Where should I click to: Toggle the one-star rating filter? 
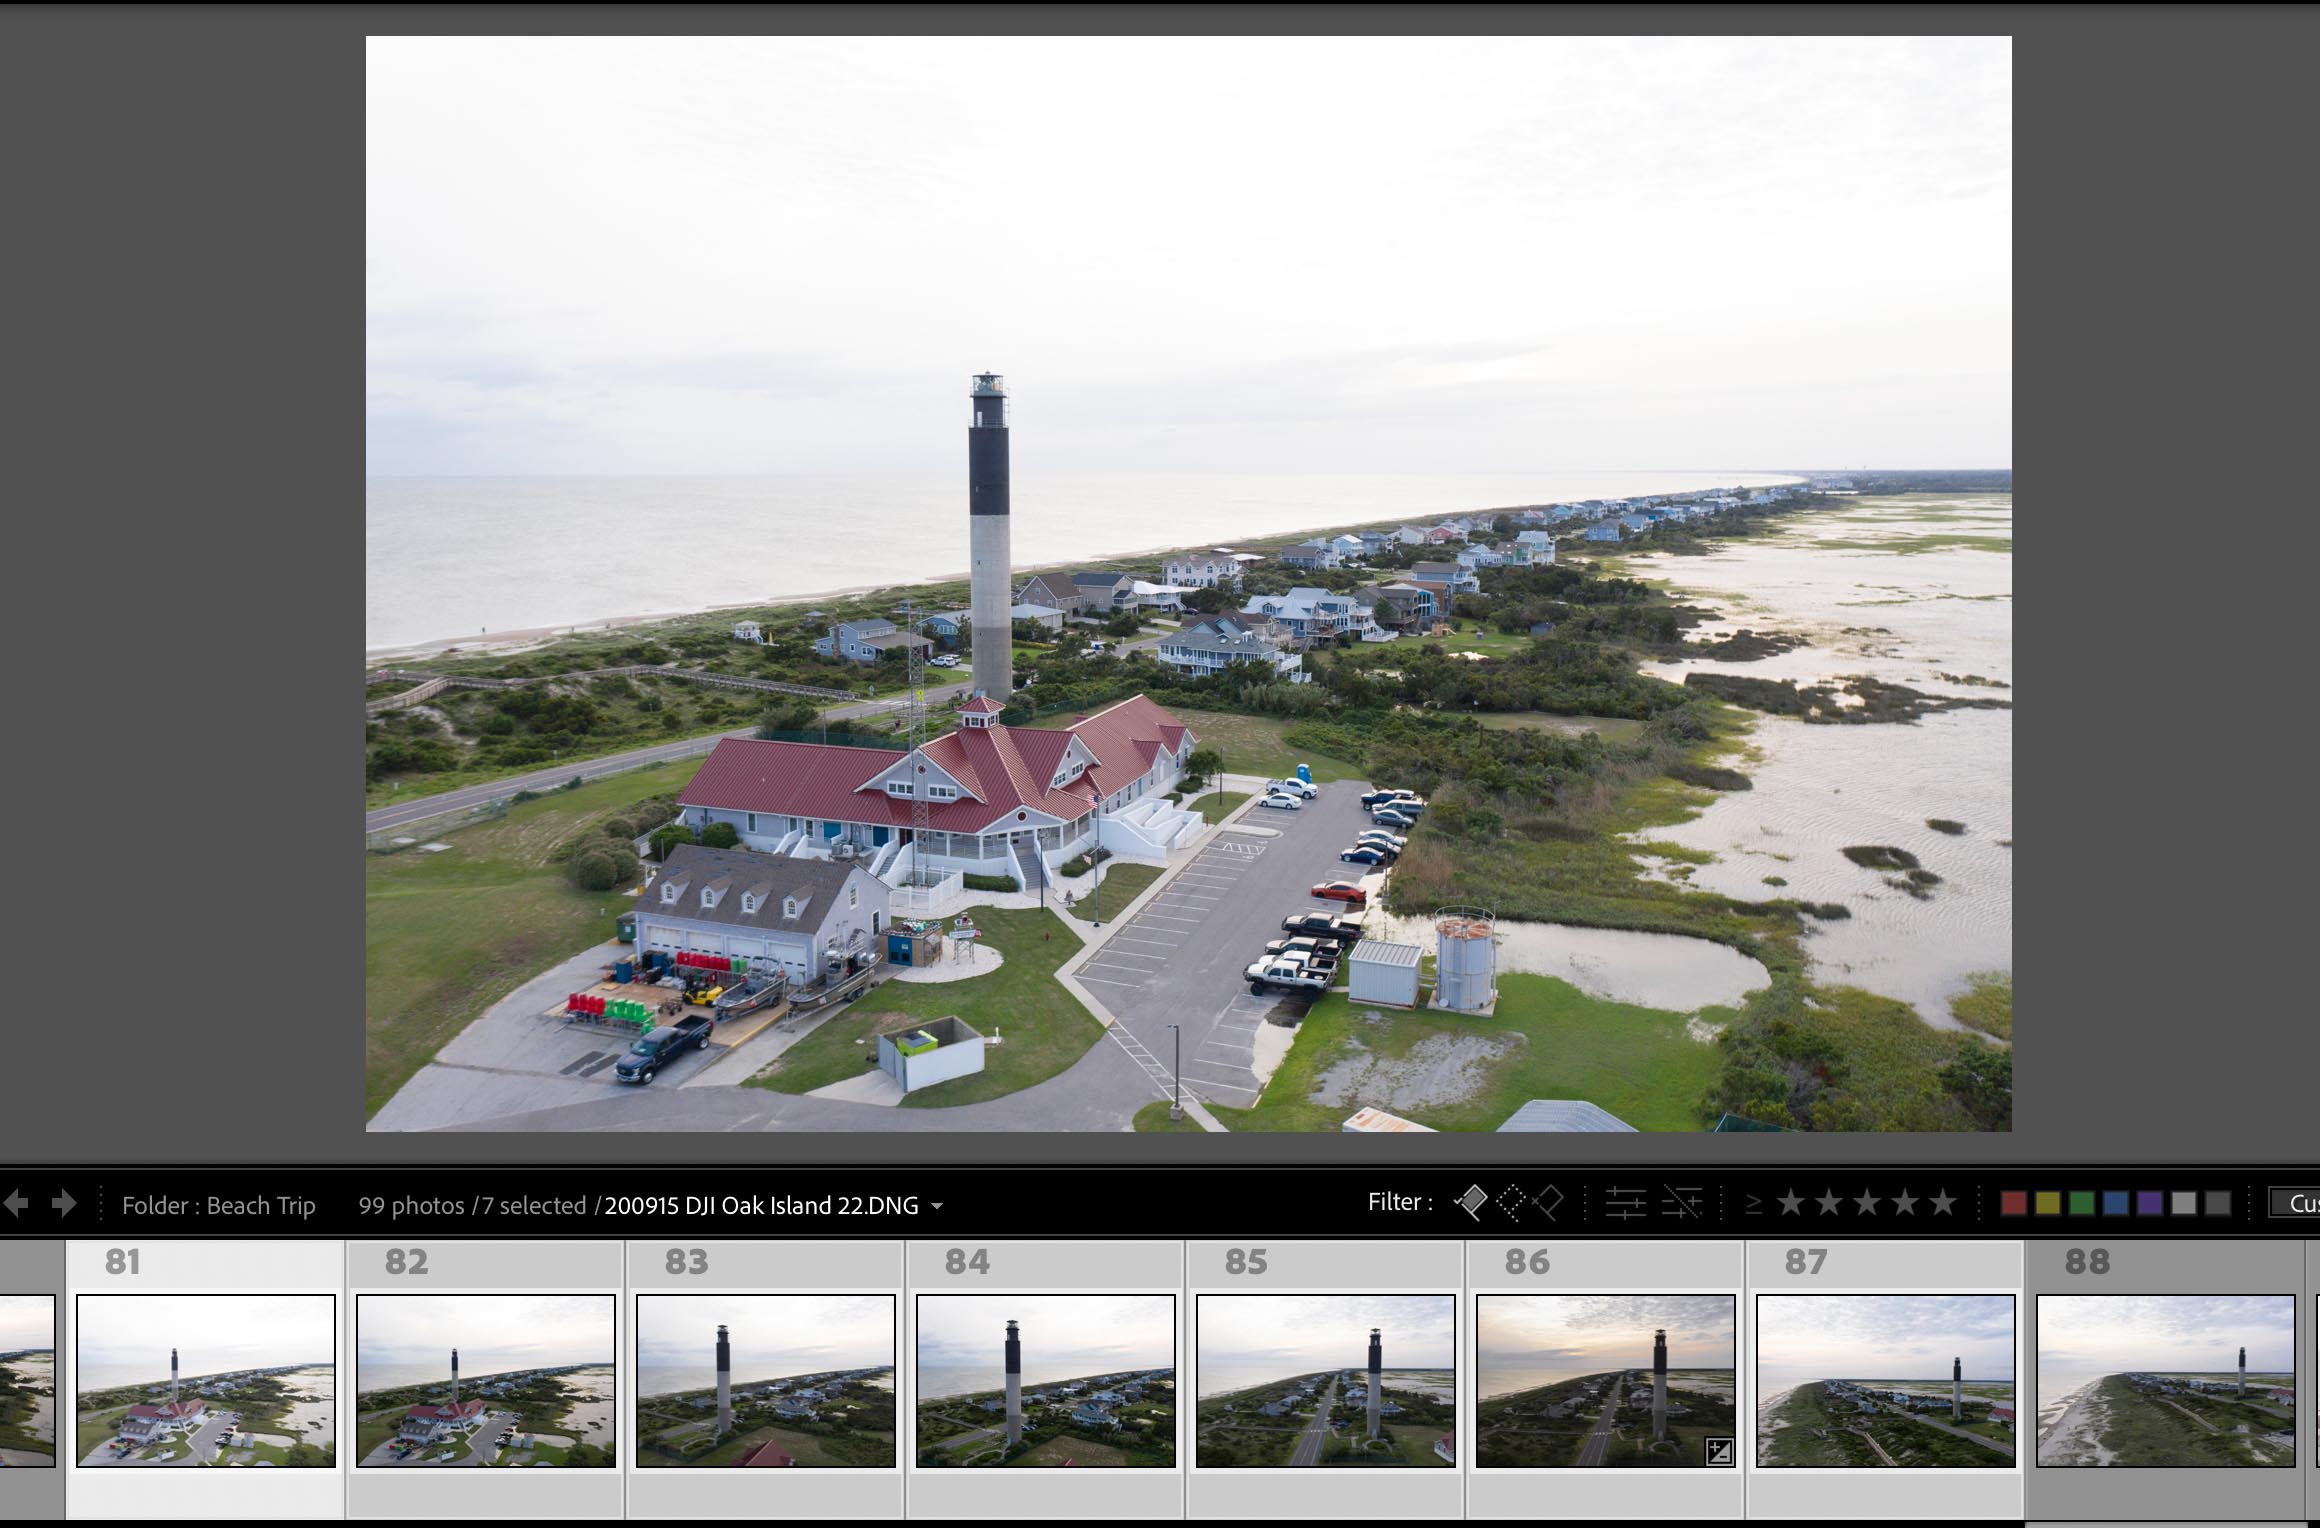[x=1790, y=1203]
